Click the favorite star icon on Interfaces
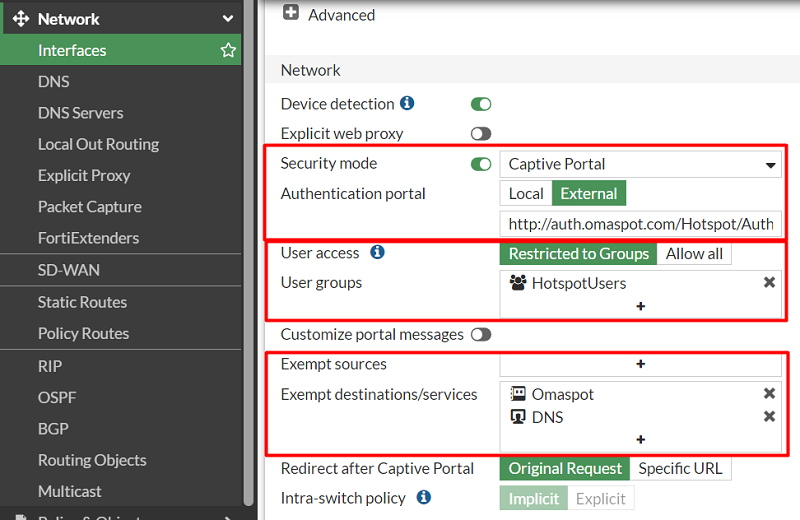This screenshot has width=800, height=520. (228, 50)
